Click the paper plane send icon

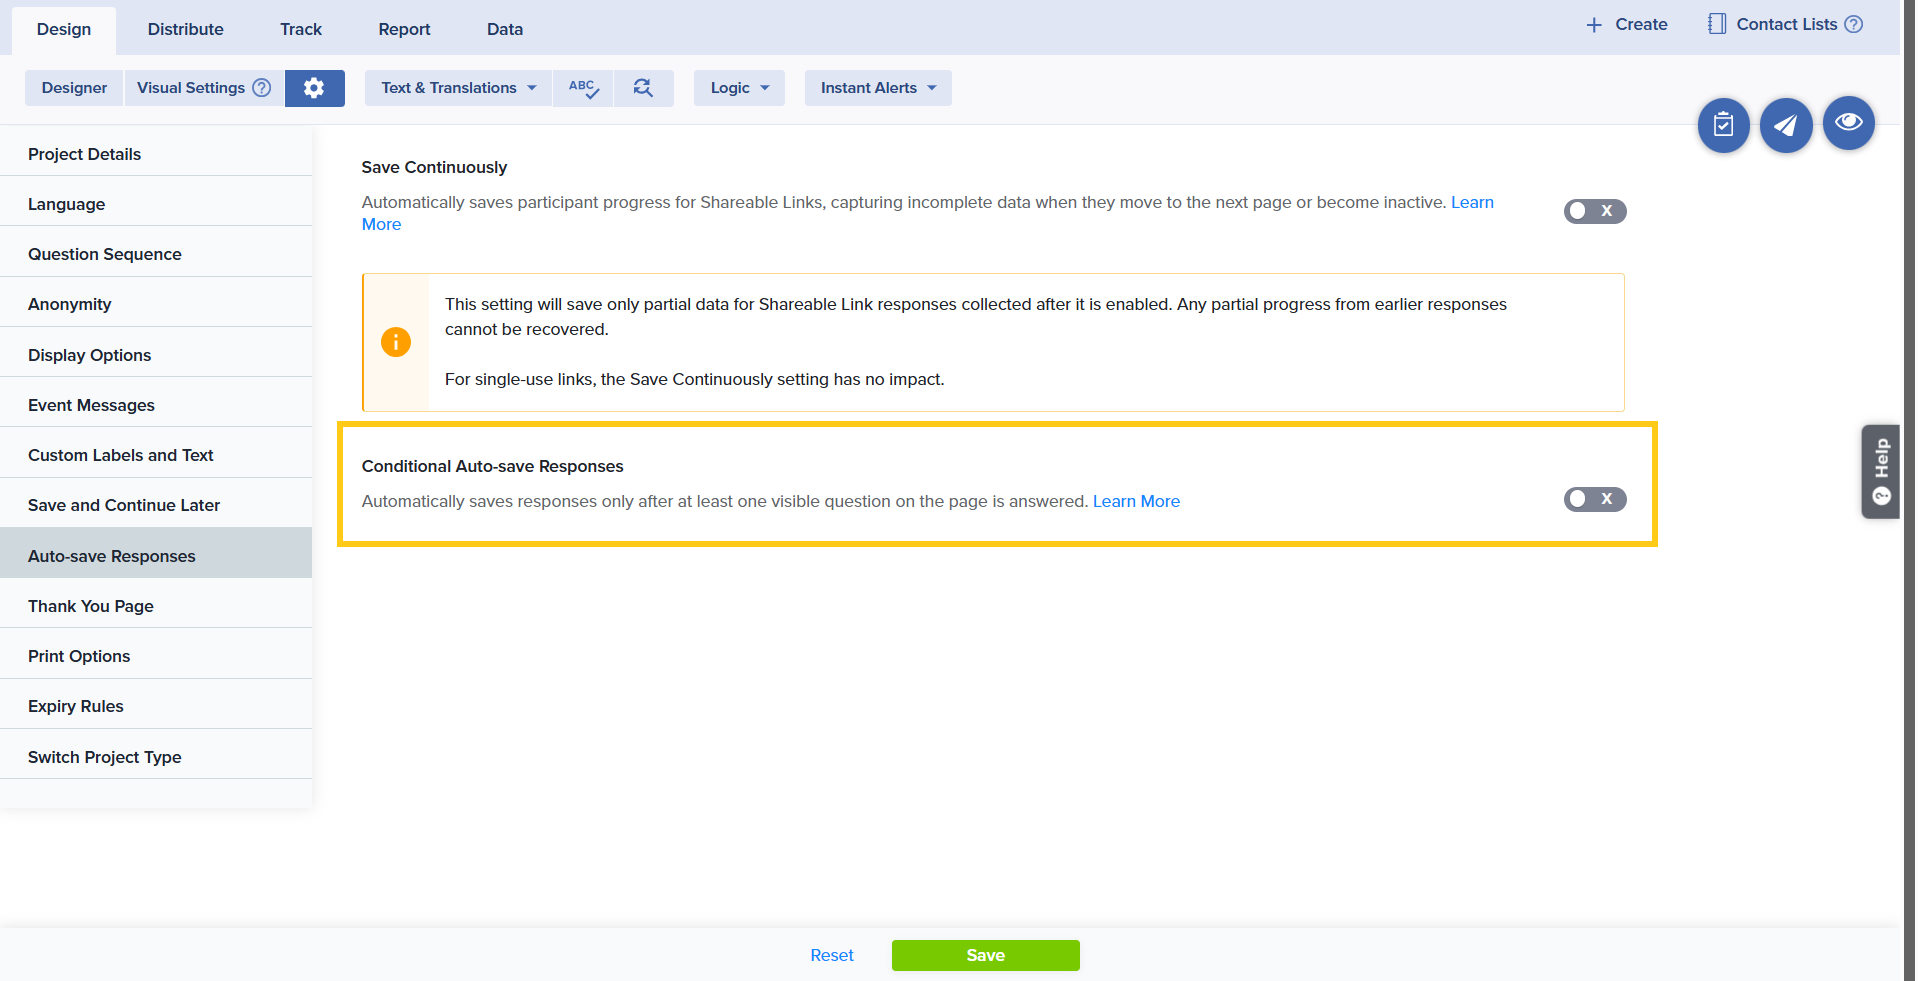[x=1786, y=125]
